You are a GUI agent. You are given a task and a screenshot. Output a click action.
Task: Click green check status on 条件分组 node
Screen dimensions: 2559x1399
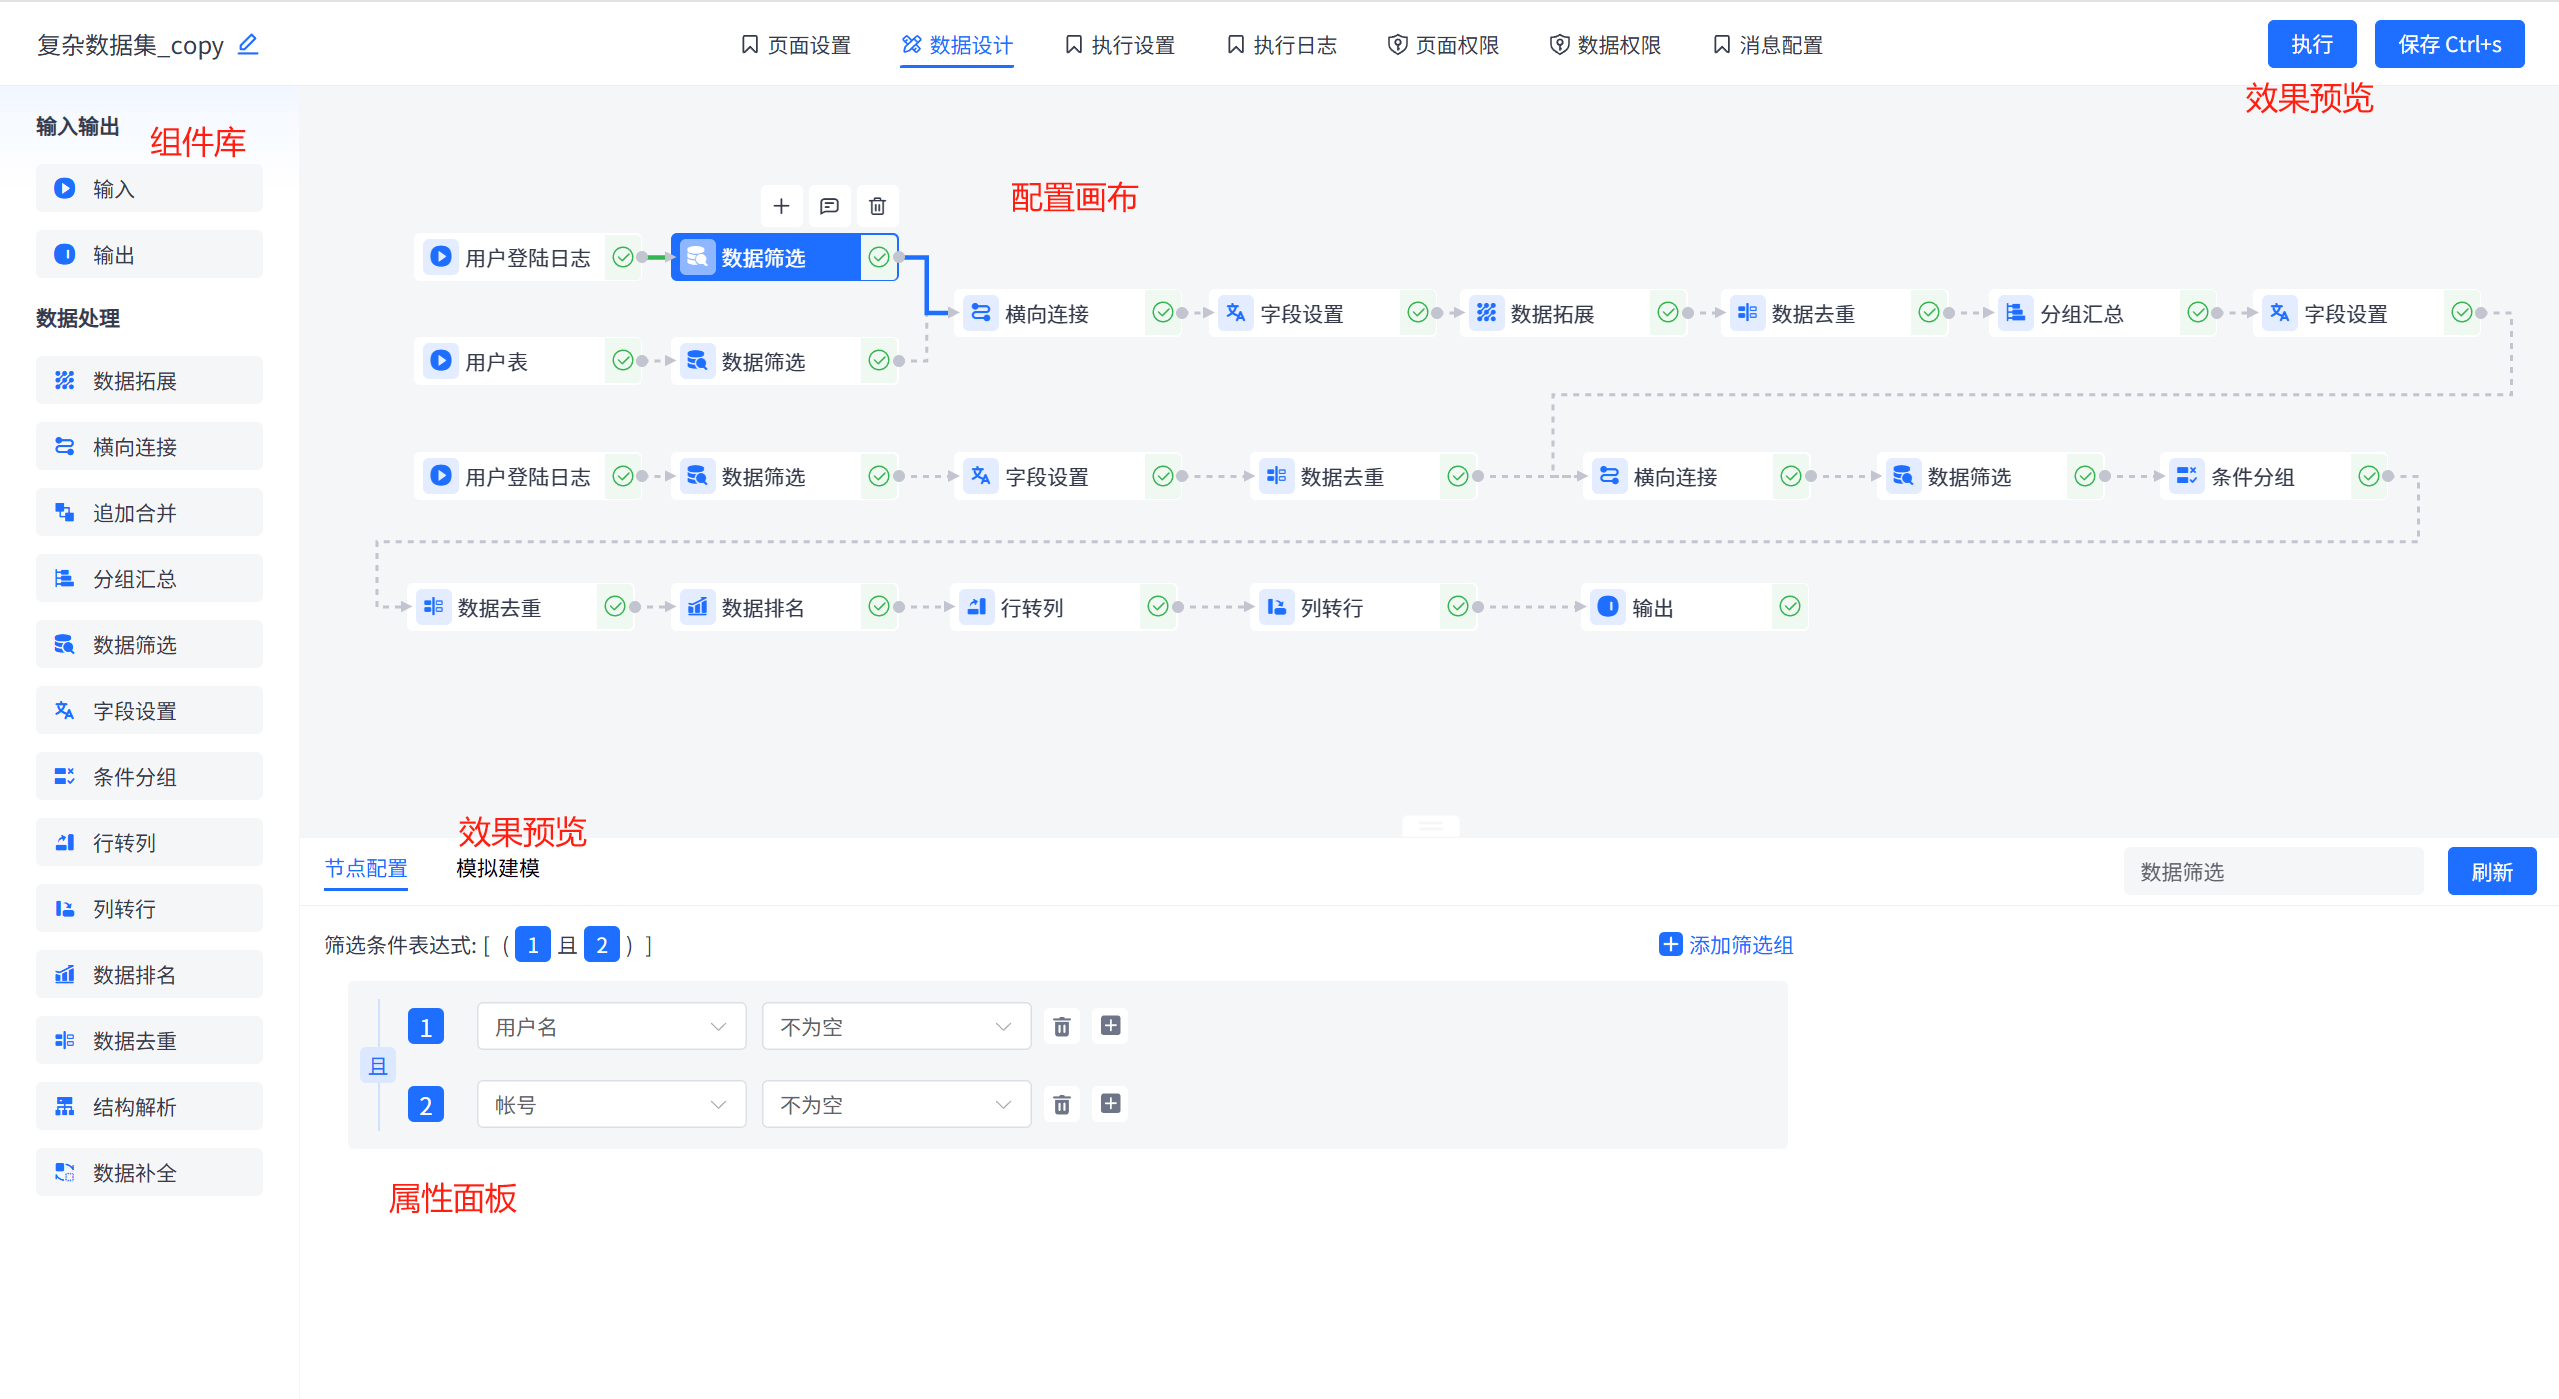point(2369,477)
